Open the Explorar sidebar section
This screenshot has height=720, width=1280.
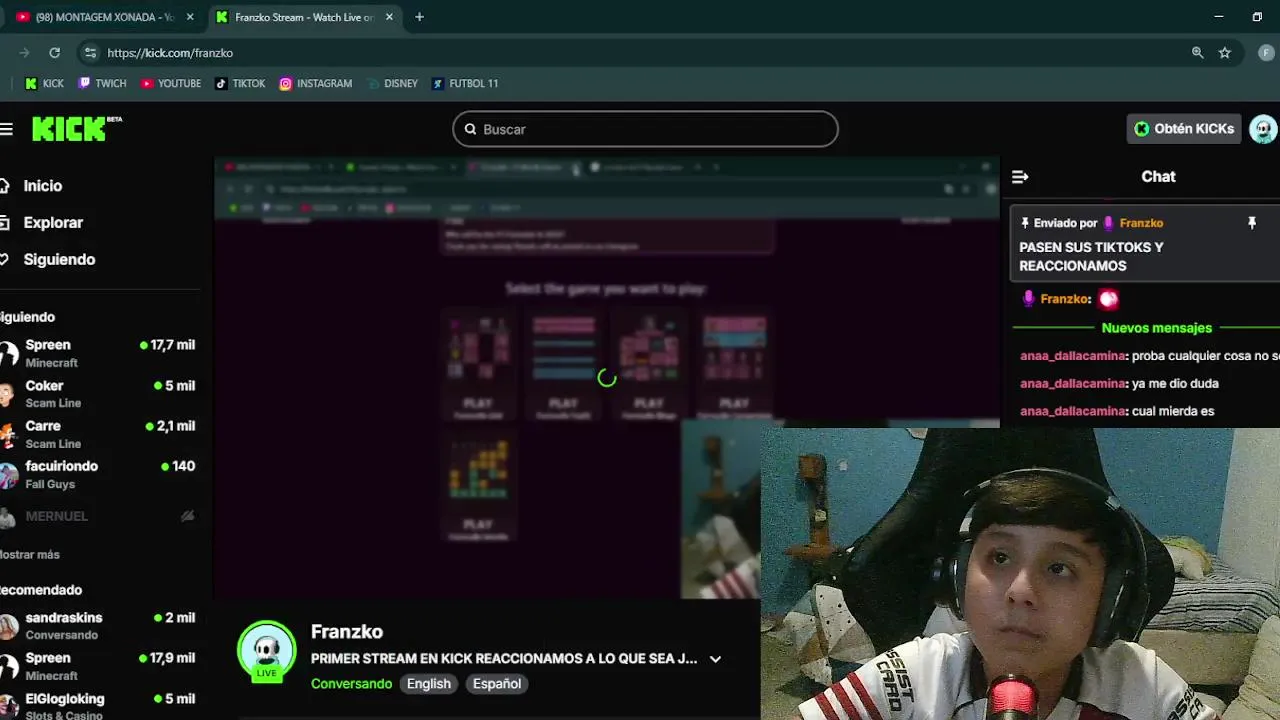[53, 223]
